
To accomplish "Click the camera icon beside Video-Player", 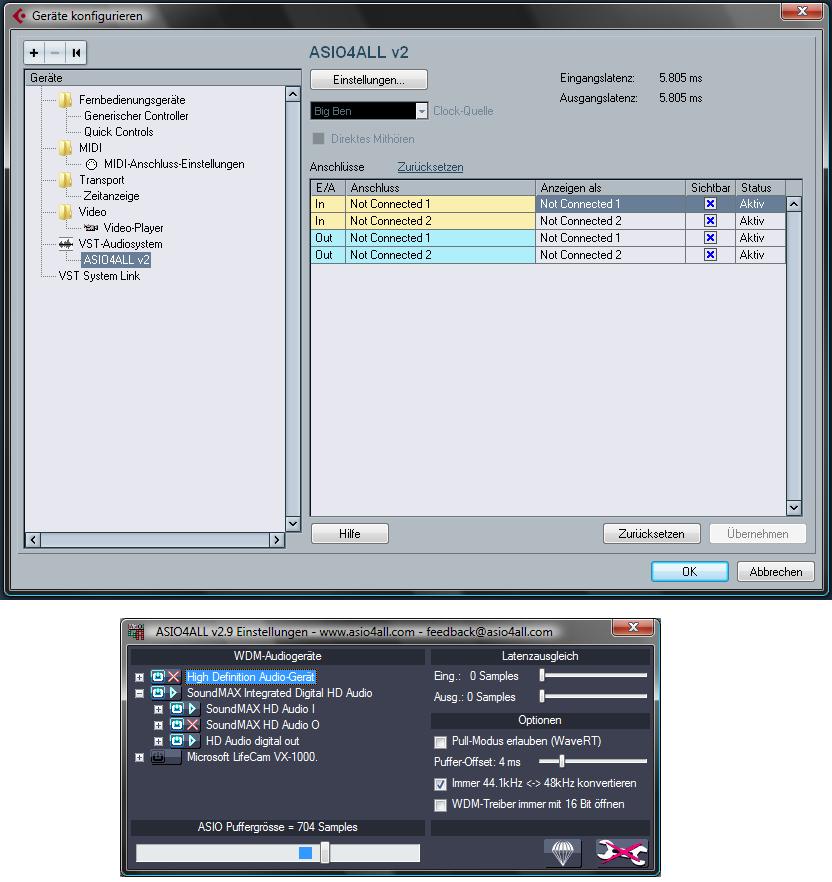I will (91, 228).
